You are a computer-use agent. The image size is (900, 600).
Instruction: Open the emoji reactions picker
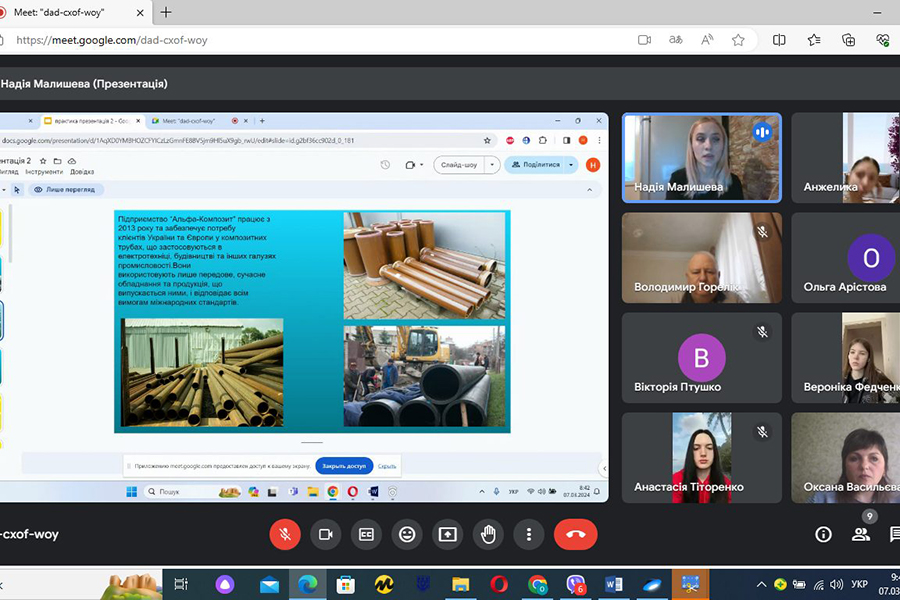click(407, 534)
